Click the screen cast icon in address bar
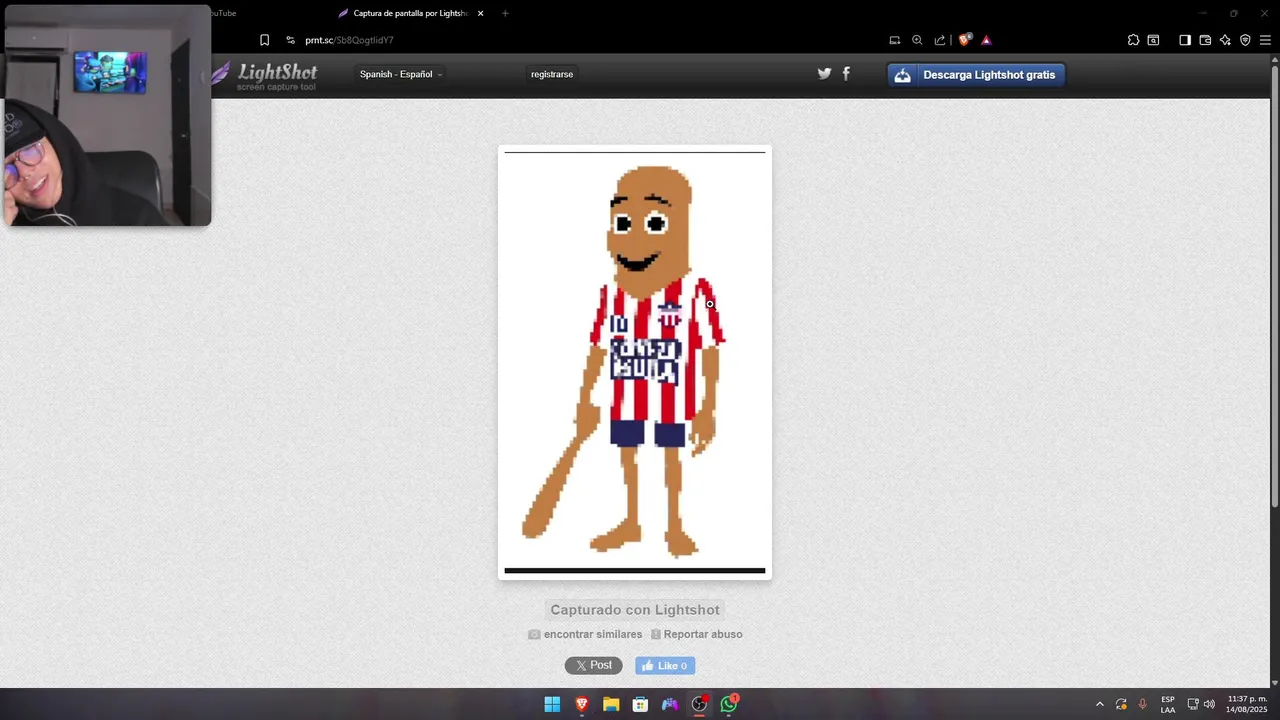This screenshot has height=720, width=1280. click(x=895, y=40)
